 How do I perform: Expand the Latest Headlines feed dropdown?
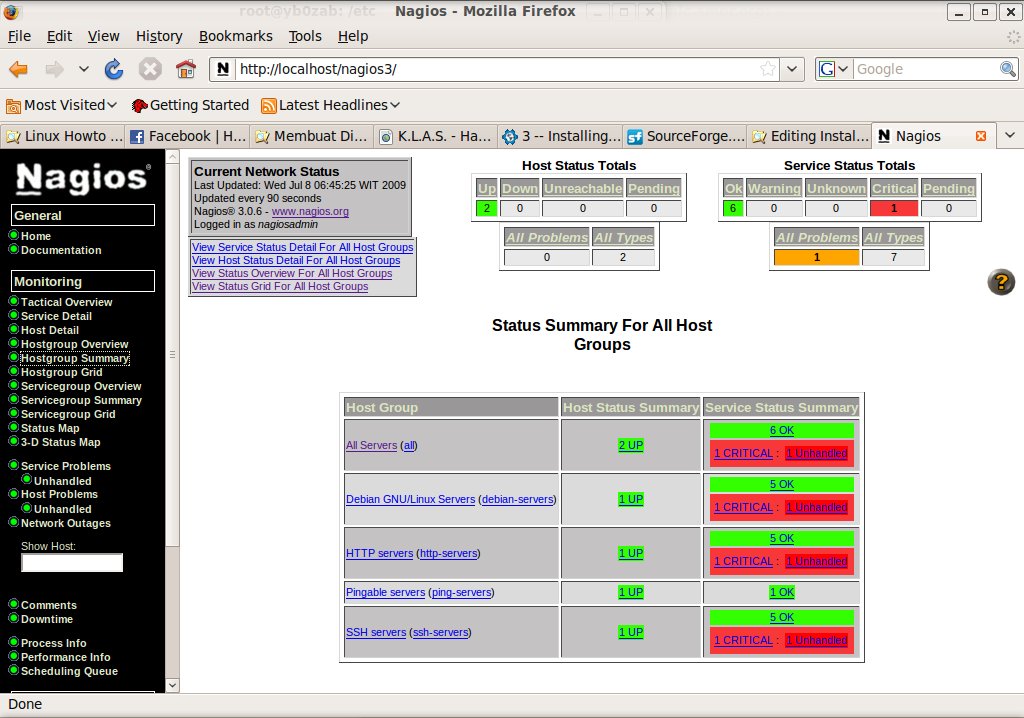[x=331, y=105]
